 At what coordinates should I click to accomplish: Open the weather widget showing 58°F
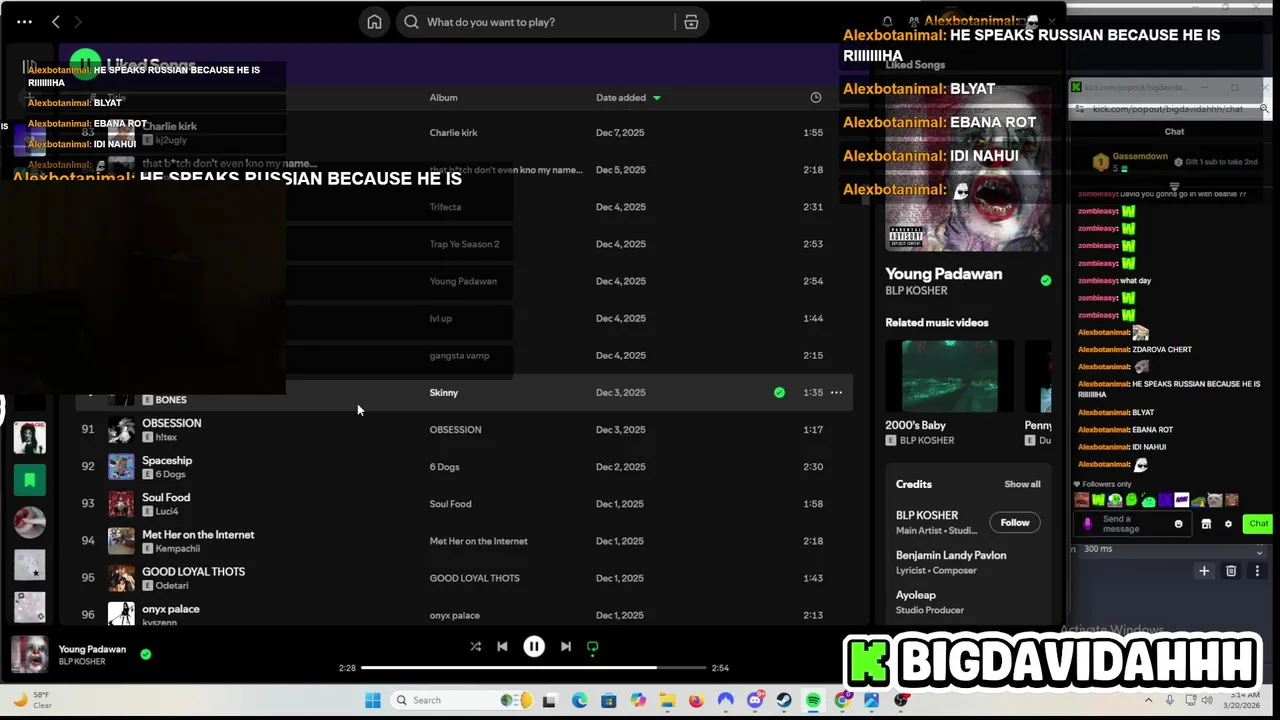[32, 700]
